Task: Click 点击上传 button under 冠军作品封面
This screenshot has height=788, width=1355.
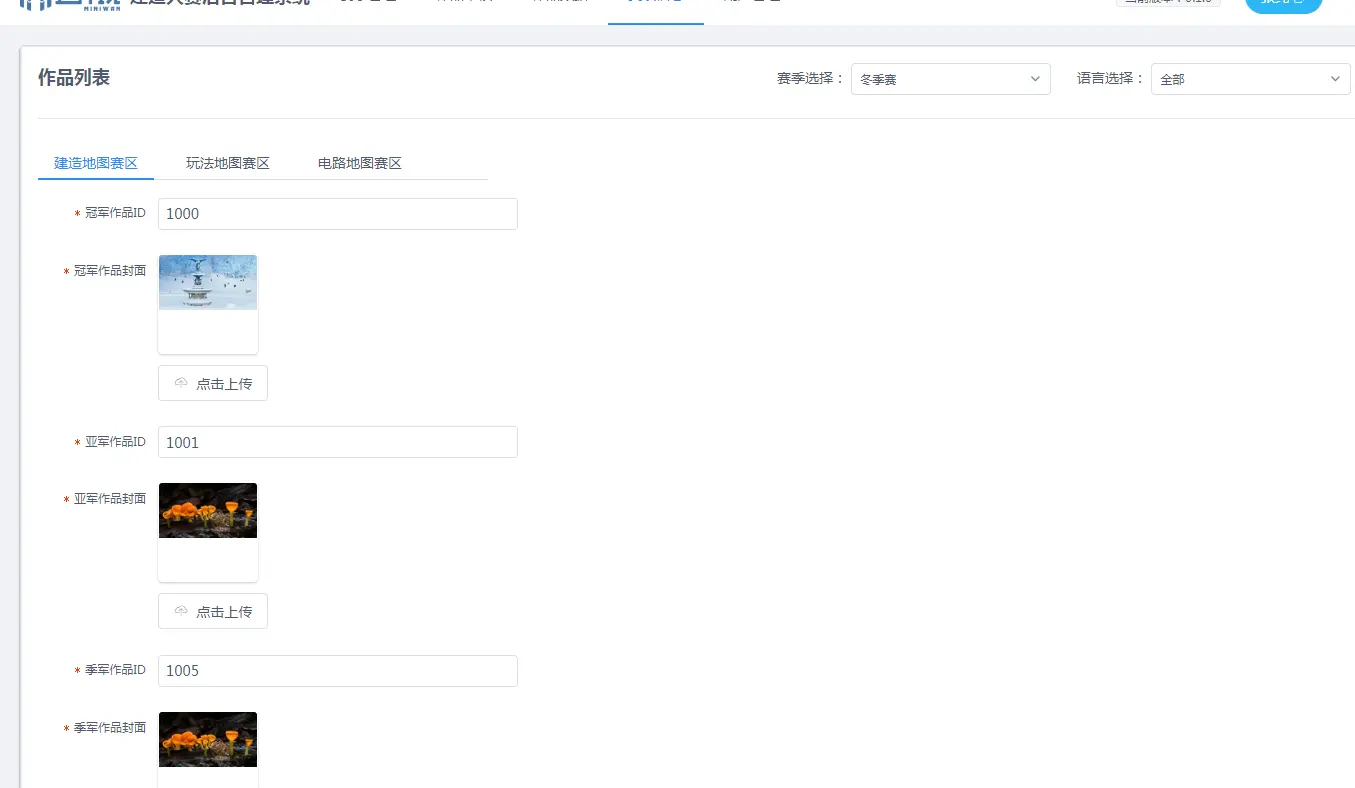Action: [213, 383]
